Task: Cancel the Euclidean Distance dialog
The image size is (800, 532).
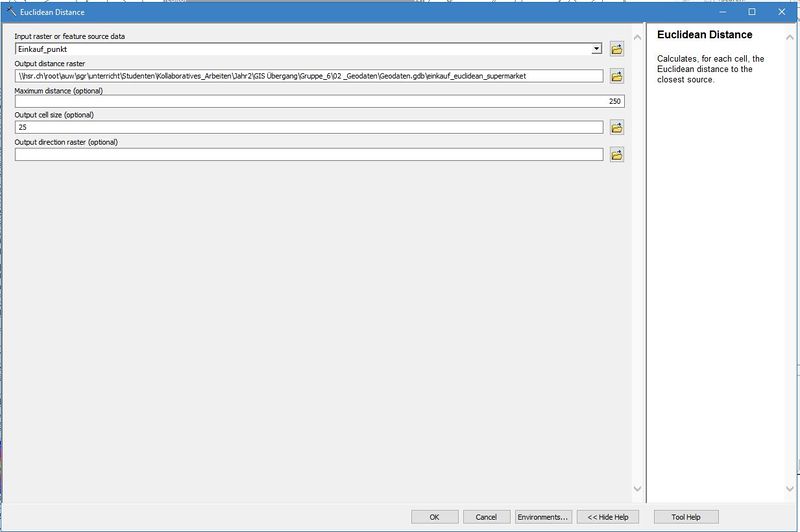Action: coord(486,517)
